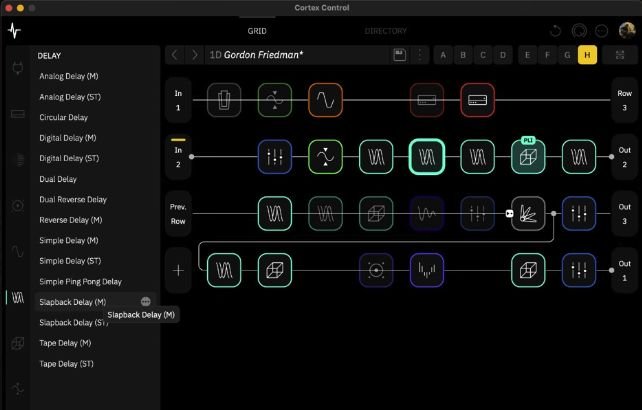642x410 pixels.
Task: Select the bright red amp block in row 1
Action: [477, 100]
